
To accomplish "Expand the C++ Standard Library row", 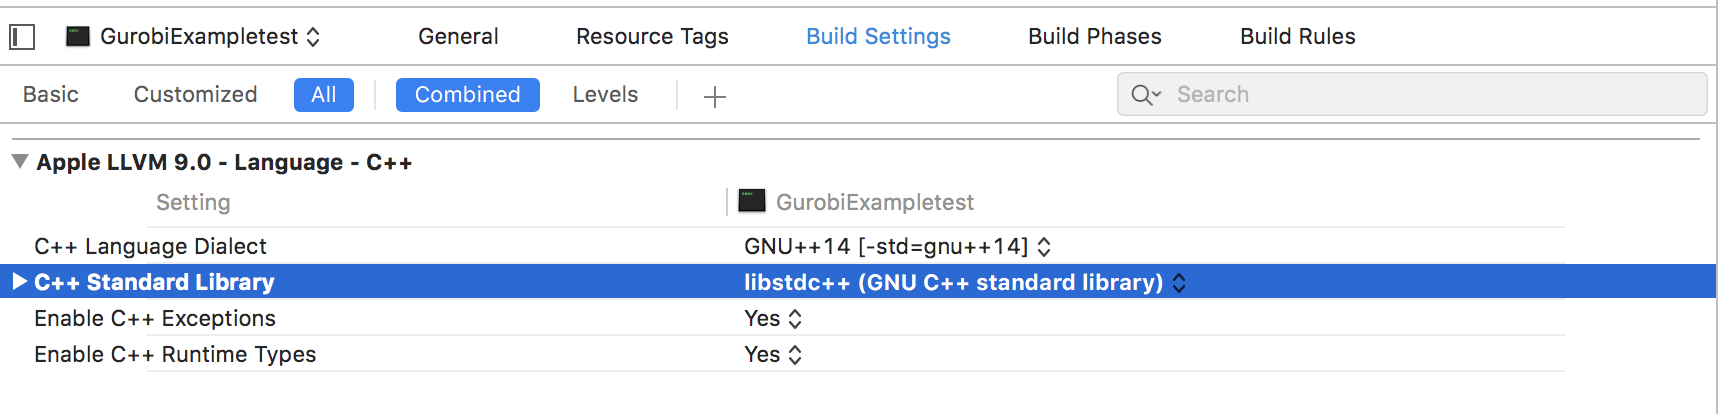I will pos(19,282).
